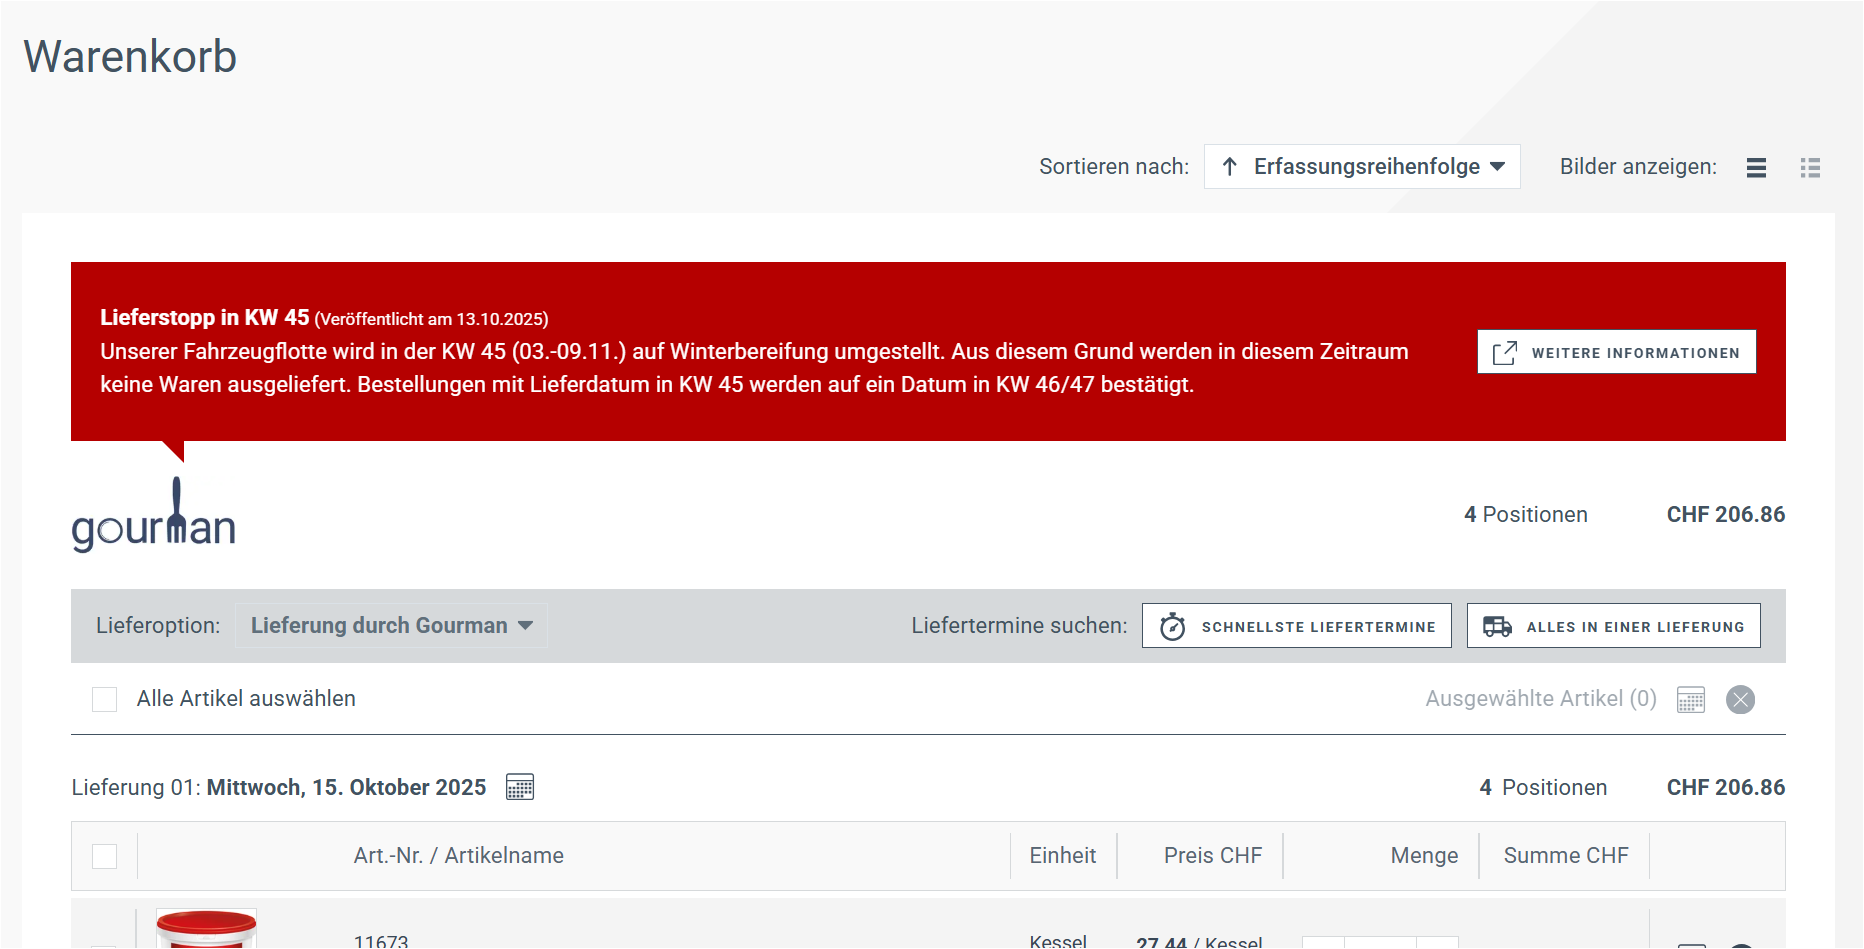Remove selected articles with the X icon
The image size is (1864, 949).
click(x=1741, y=700)
